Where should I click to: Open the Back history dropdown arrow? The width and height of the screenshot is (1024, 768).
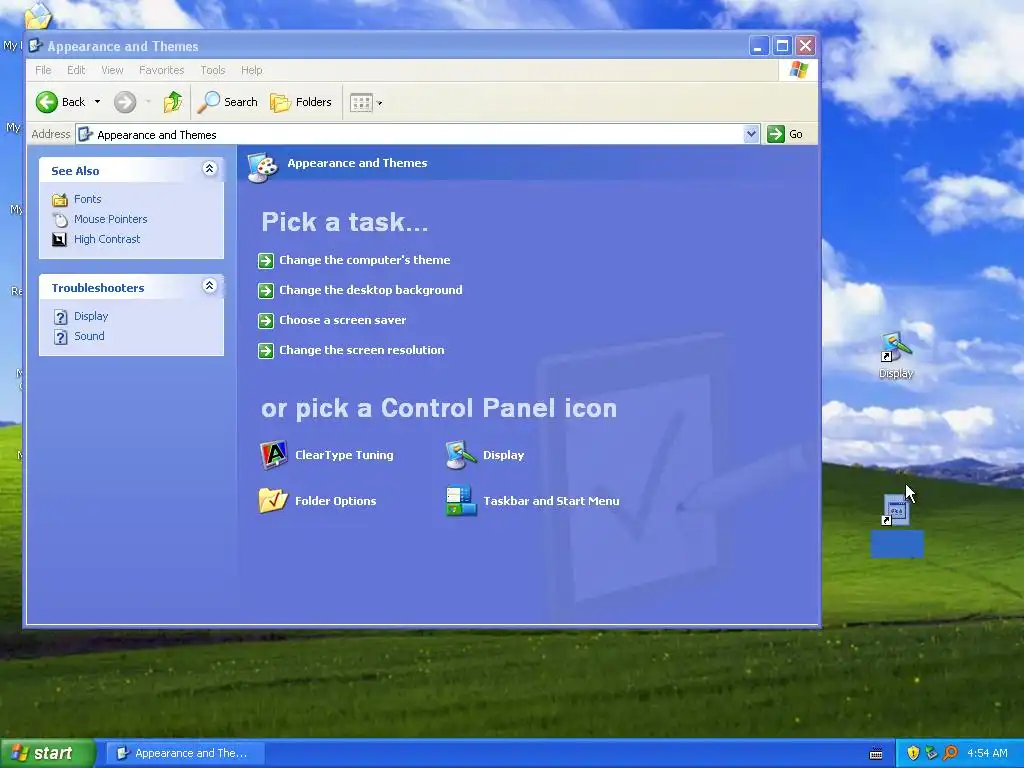pyautogui.click(x=97, y=102)
